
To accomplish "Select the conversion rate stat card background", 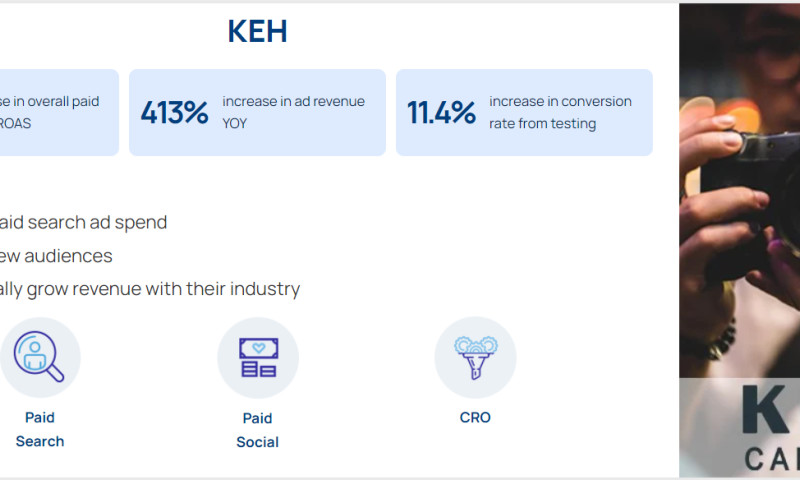I will pyautogui.click(x=524, y=142).
